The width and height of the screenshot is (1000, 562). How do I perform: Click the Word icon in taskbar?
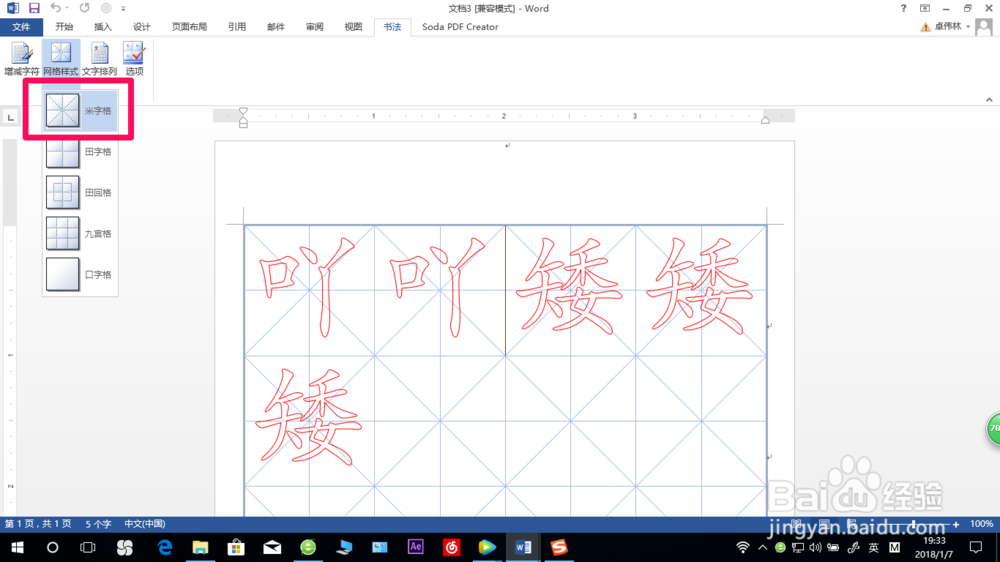click(523, 547)
